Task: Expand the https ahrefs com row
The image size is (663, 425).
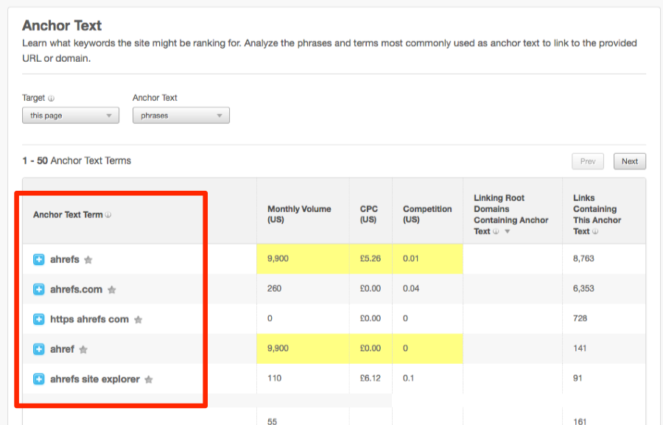Action: click(38, 319)
